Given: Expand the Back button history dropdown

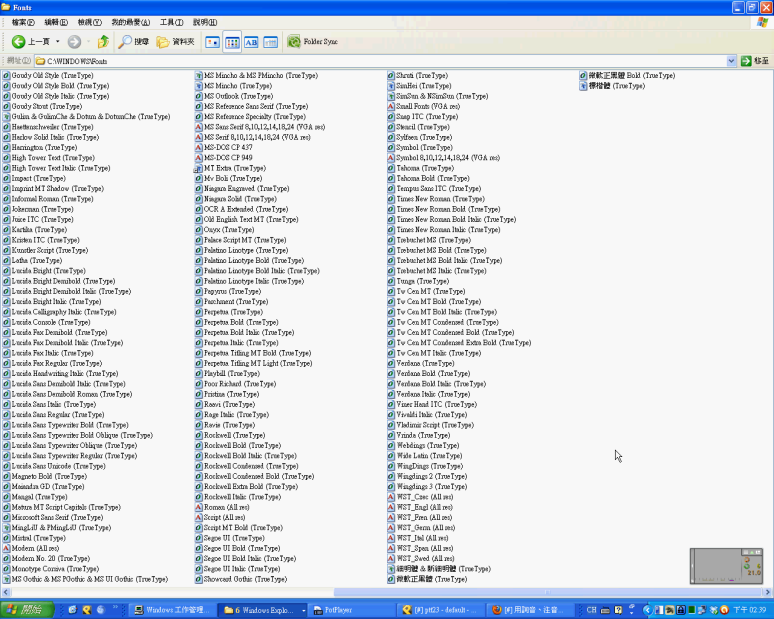Looking at the screenshot, I should [57, 42].
